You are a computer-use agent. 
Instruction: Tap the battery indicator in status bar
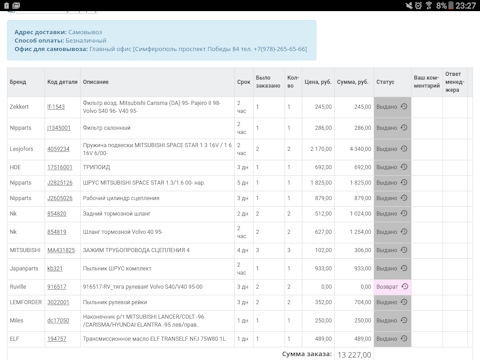450,5
